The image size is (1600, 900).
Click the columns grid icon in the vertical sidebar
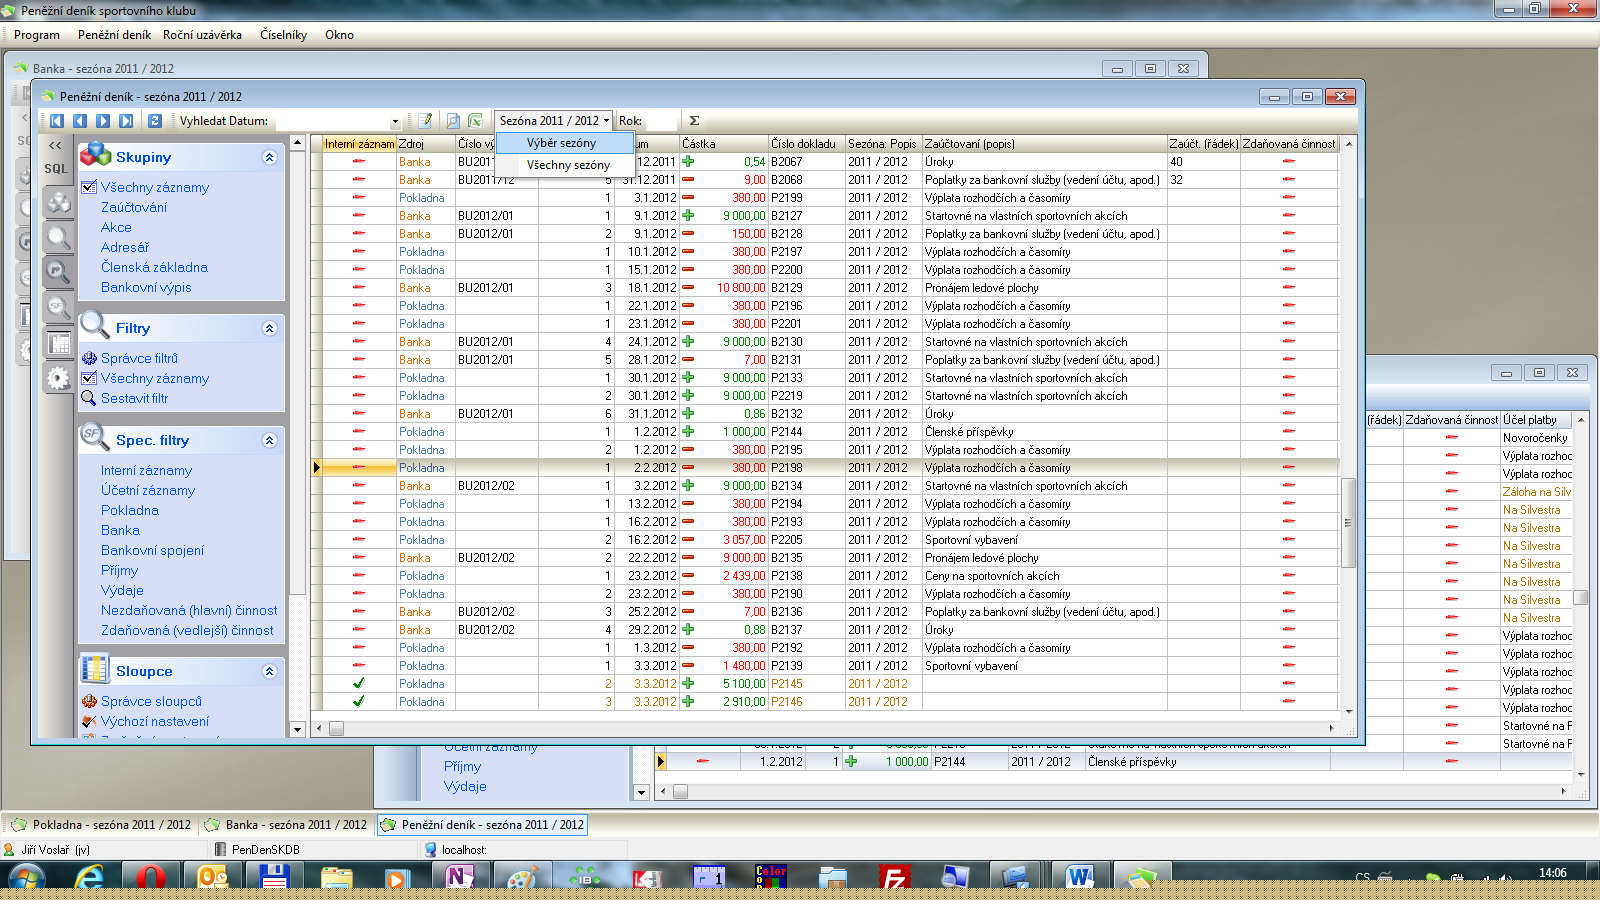click(x=59, y=344)
